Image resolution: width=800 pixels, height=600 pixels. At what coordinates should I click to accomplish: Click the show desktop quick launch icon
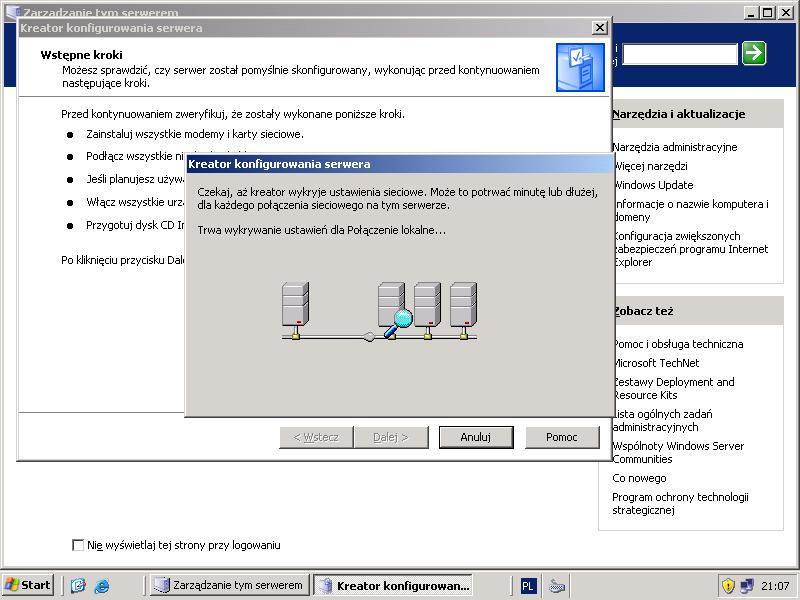click(x=78, y=585)
